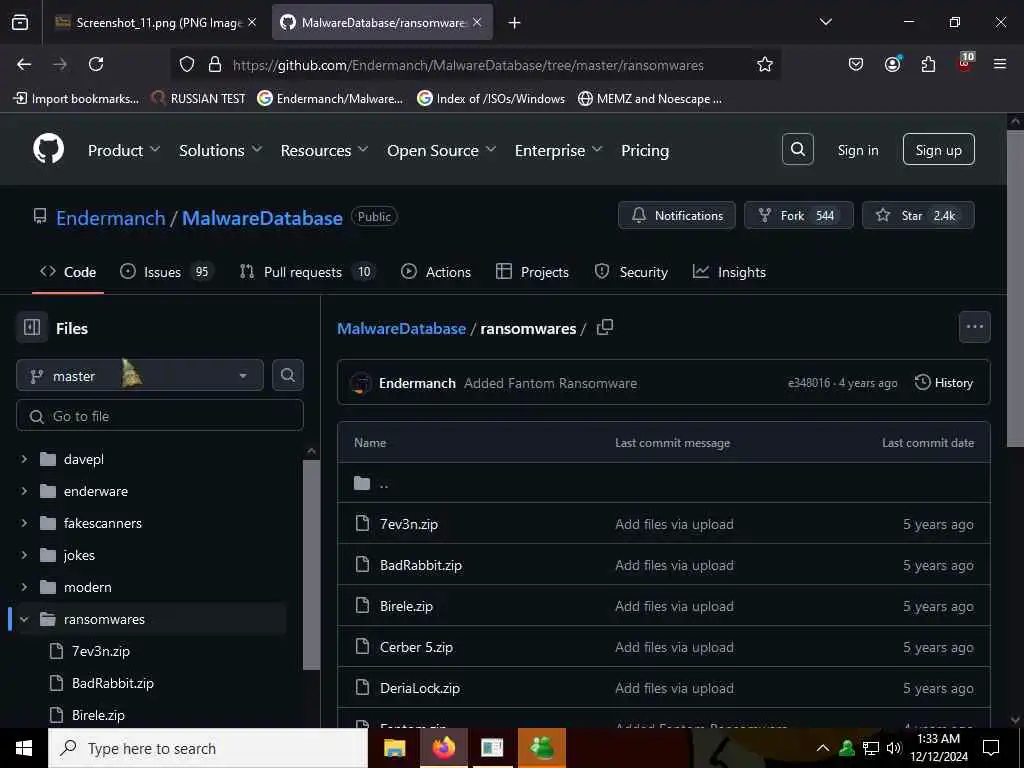
Task: Open the Pricing link
Action: click(645, 150)
